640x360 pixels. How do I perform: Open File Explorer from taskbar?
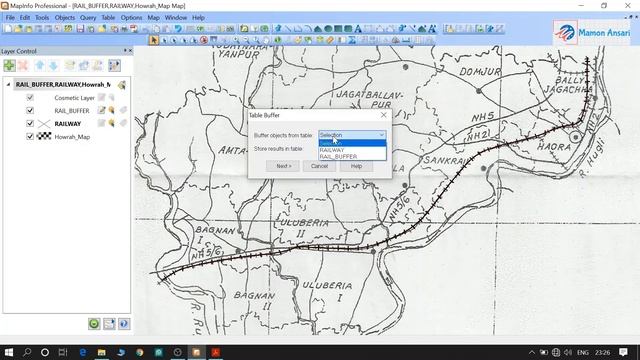coord(102,352)
